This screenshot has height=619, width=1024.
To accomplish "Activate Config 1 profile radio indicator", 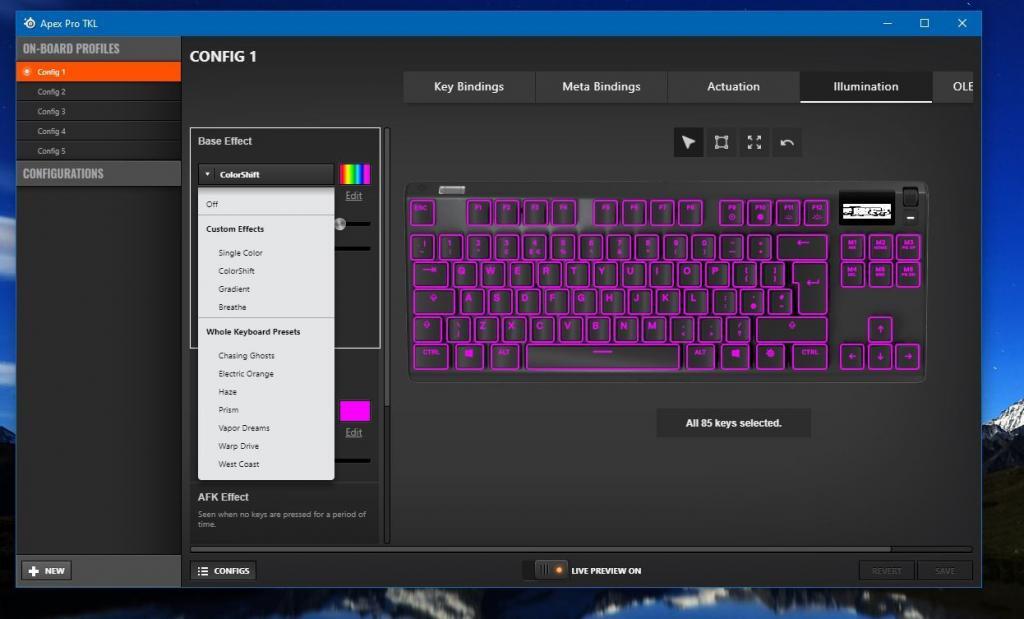I will click(27, 72).
